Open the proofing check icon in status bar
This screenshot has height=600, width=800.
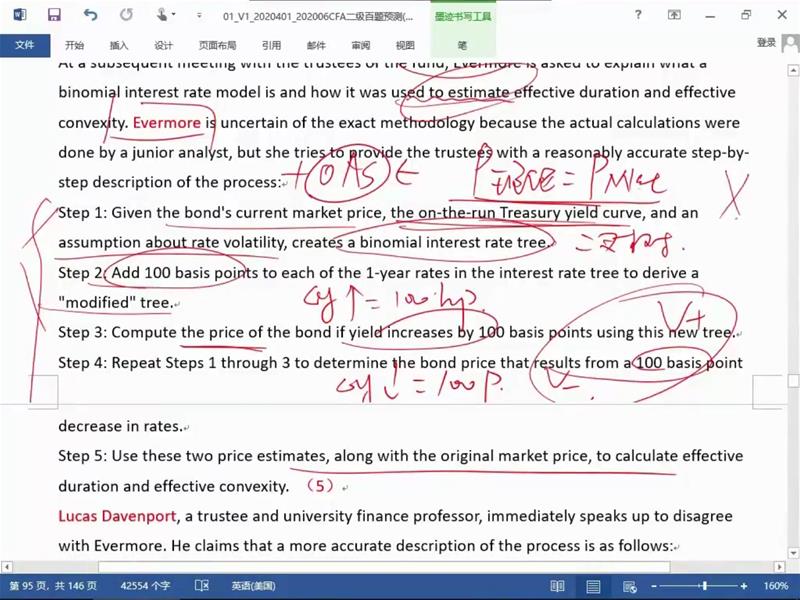point(201,585)
